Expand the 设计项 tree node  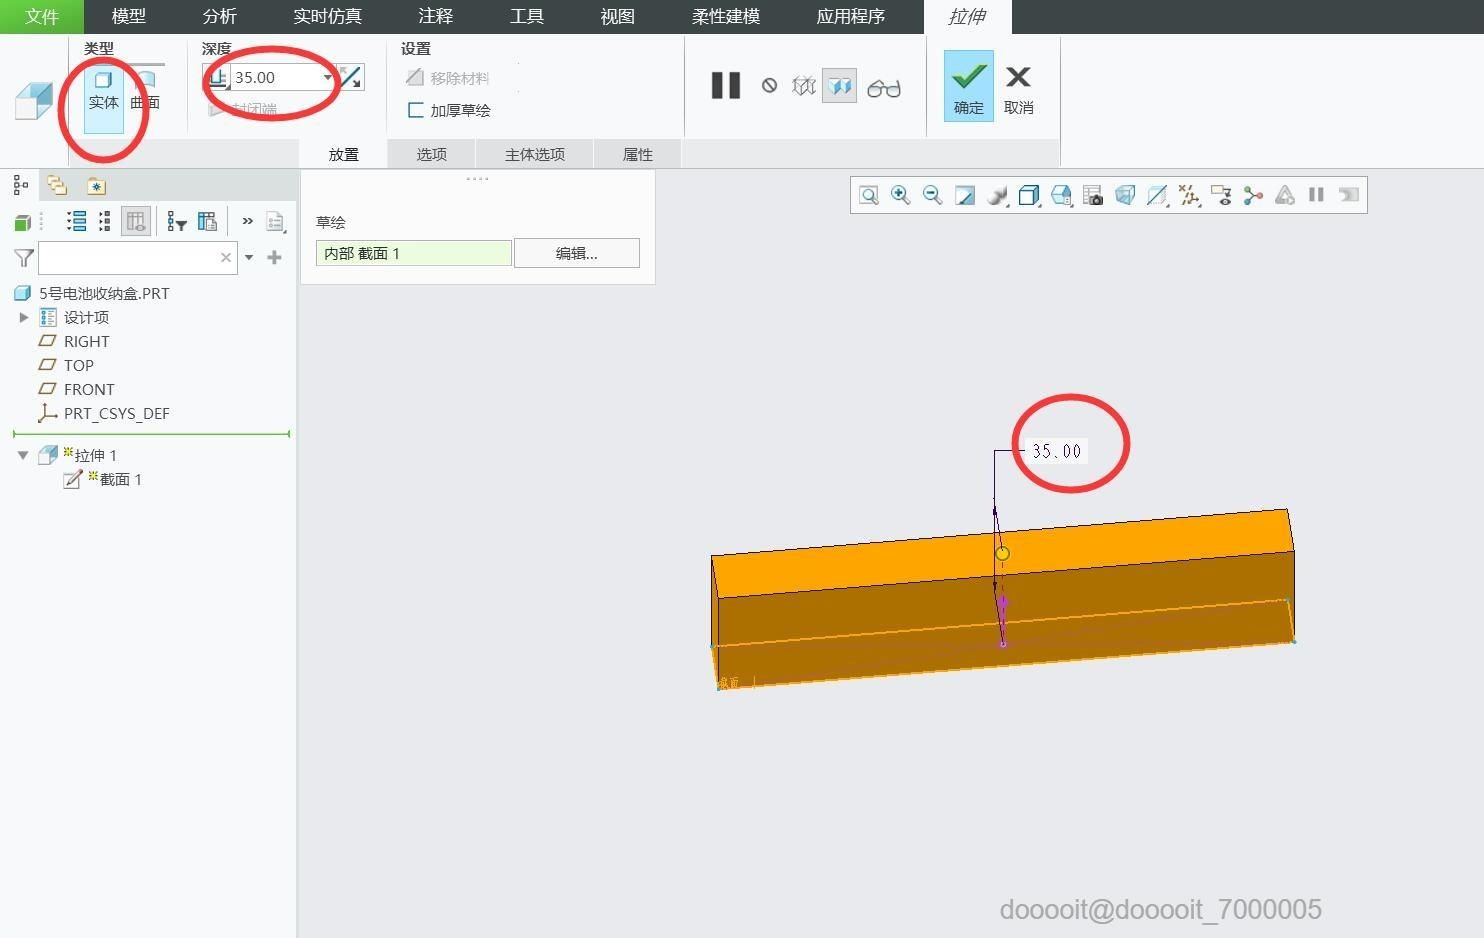tap(24, 317)
